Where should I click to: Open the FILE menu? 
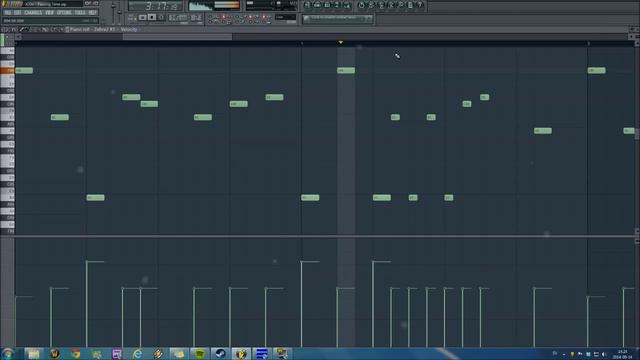pos(7,13)
